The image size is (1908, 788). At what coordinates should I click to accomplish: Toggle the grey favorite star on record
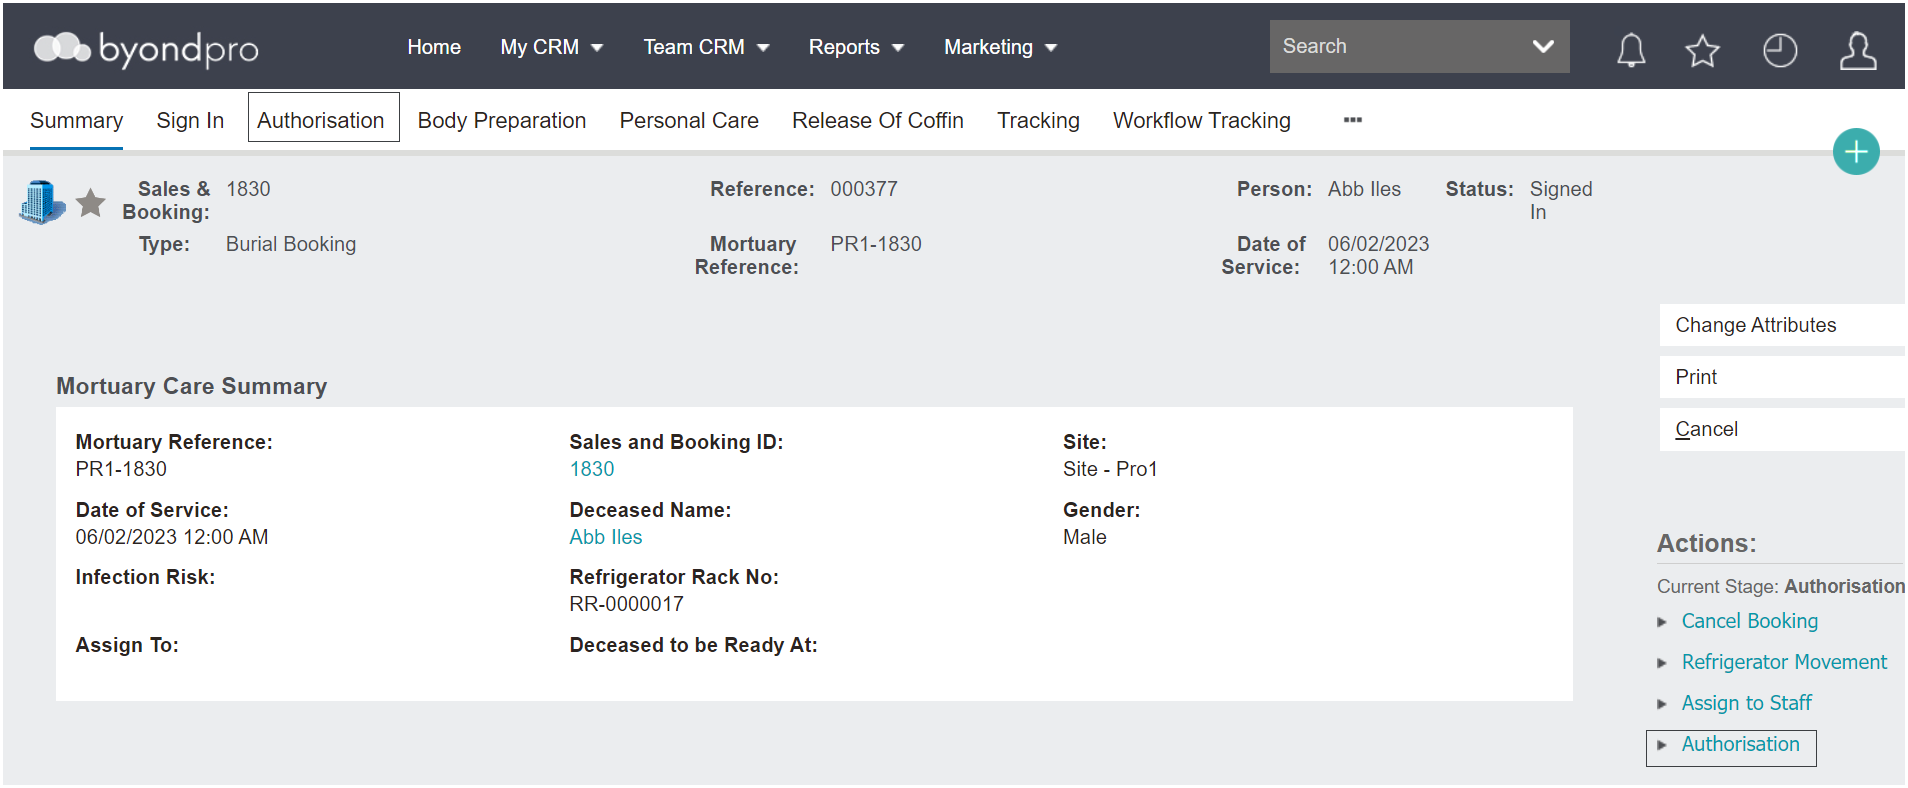pyautogui.click(x=91, y=202)
